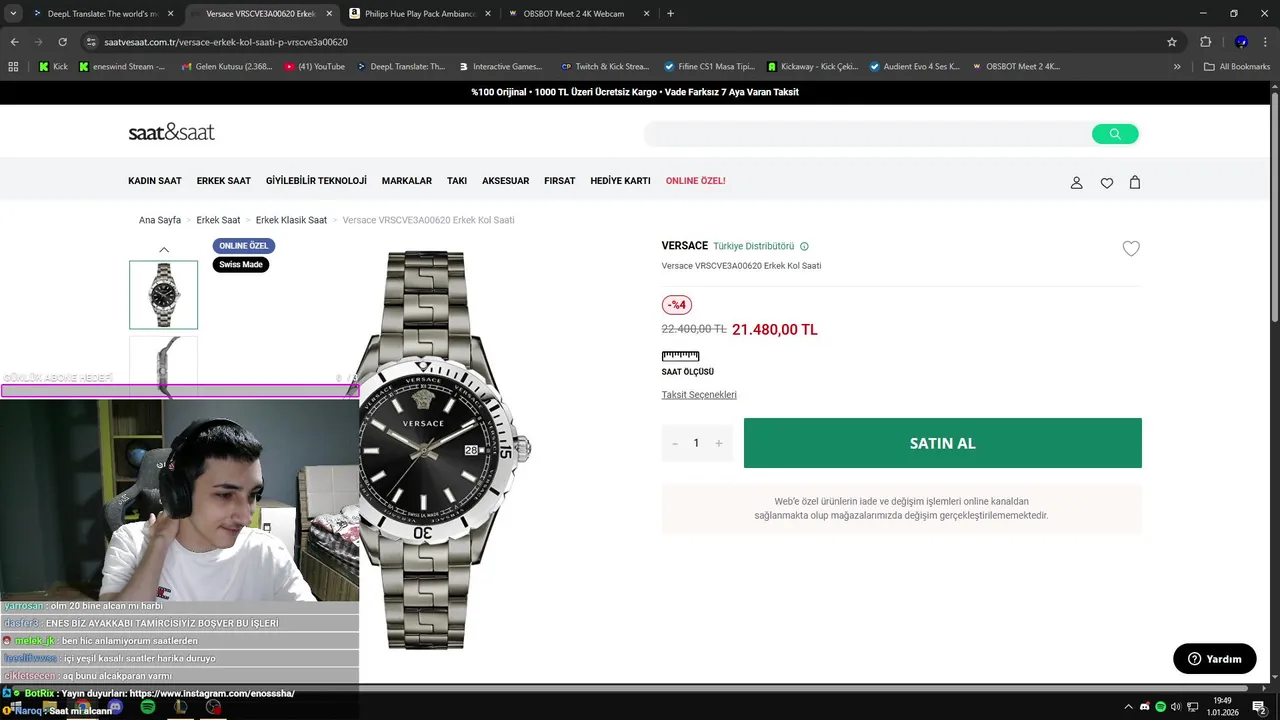Open a new browser tab
Image resolution: width=1280 pixels, height=720 pixels.
[x=670, y=14]
